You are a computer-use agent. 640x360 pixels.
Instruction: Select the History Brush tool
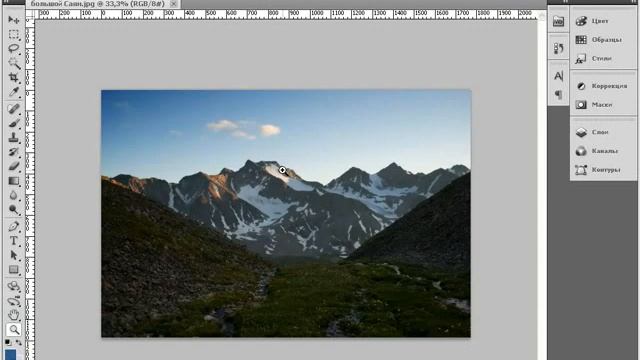[x=14, y=152]
